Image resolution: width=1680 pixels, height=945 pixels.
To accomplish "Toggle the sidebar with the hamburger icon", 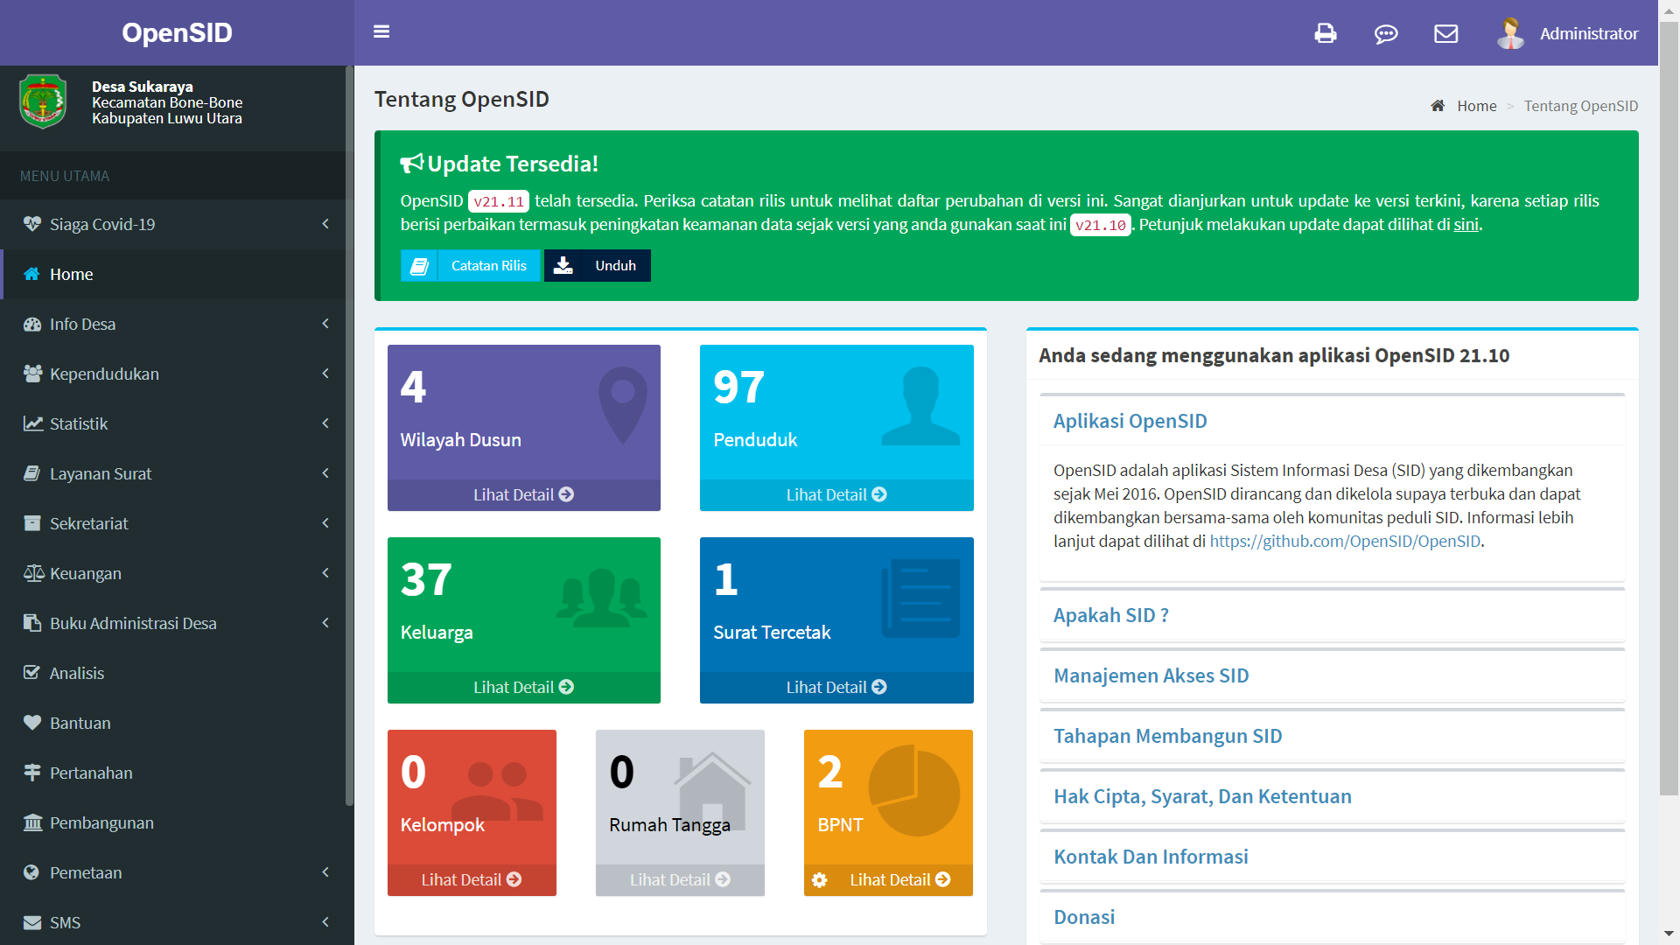I will [x=381, y=31].
